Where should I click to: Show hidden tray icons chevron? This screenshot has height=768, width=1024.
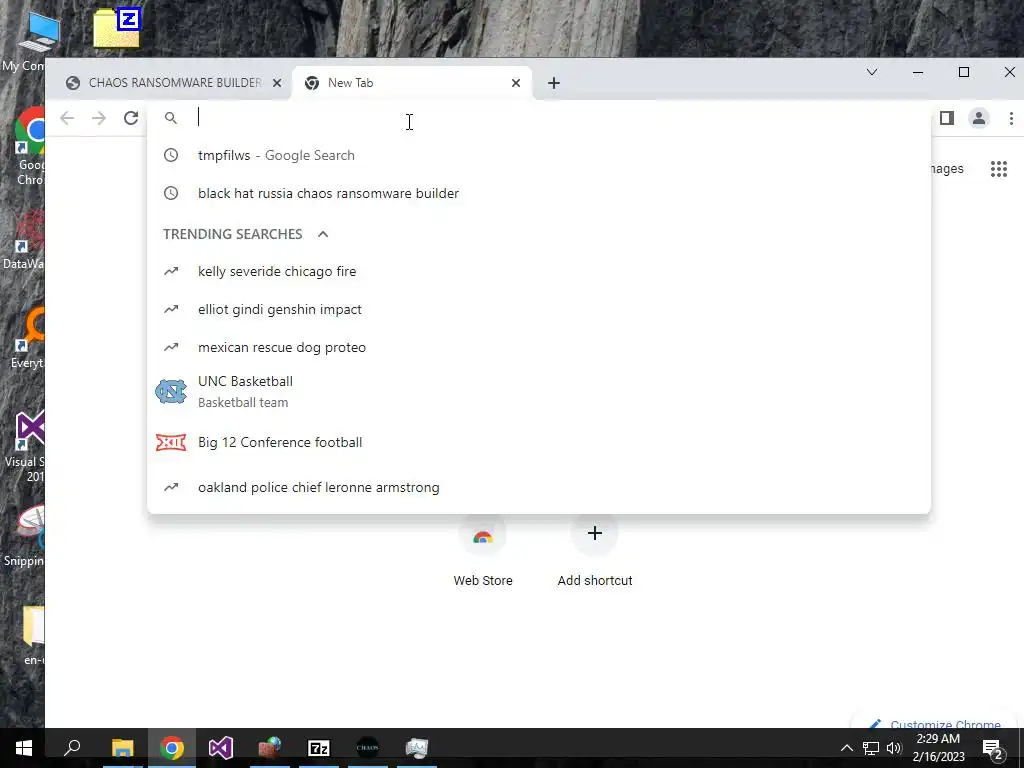pos(846,748)
